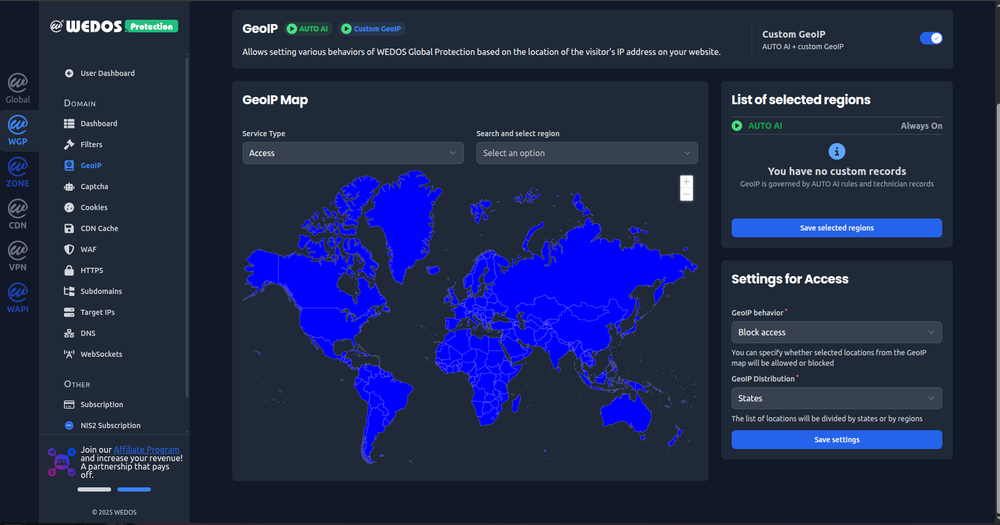Zoom out on the GeoIP map
This screenshot has height=525, width=1000.
click(686, 195)
